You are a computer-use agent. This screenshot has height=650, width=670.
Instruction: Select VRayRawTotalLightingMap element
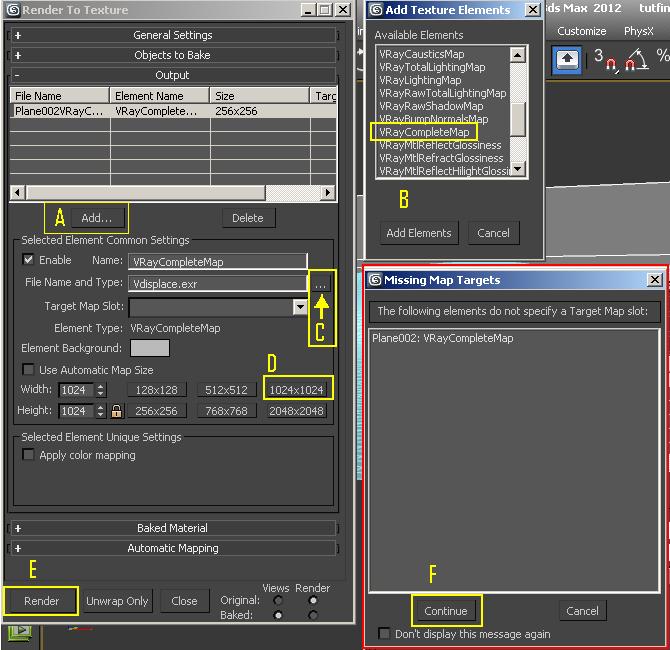click(x=443, y=93)
